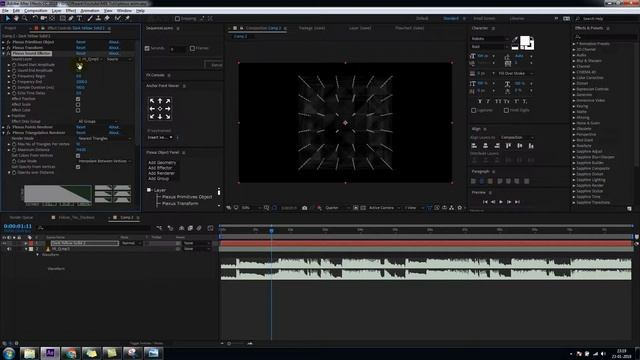Jump to last frame in Preview panel

coord(517,202)
